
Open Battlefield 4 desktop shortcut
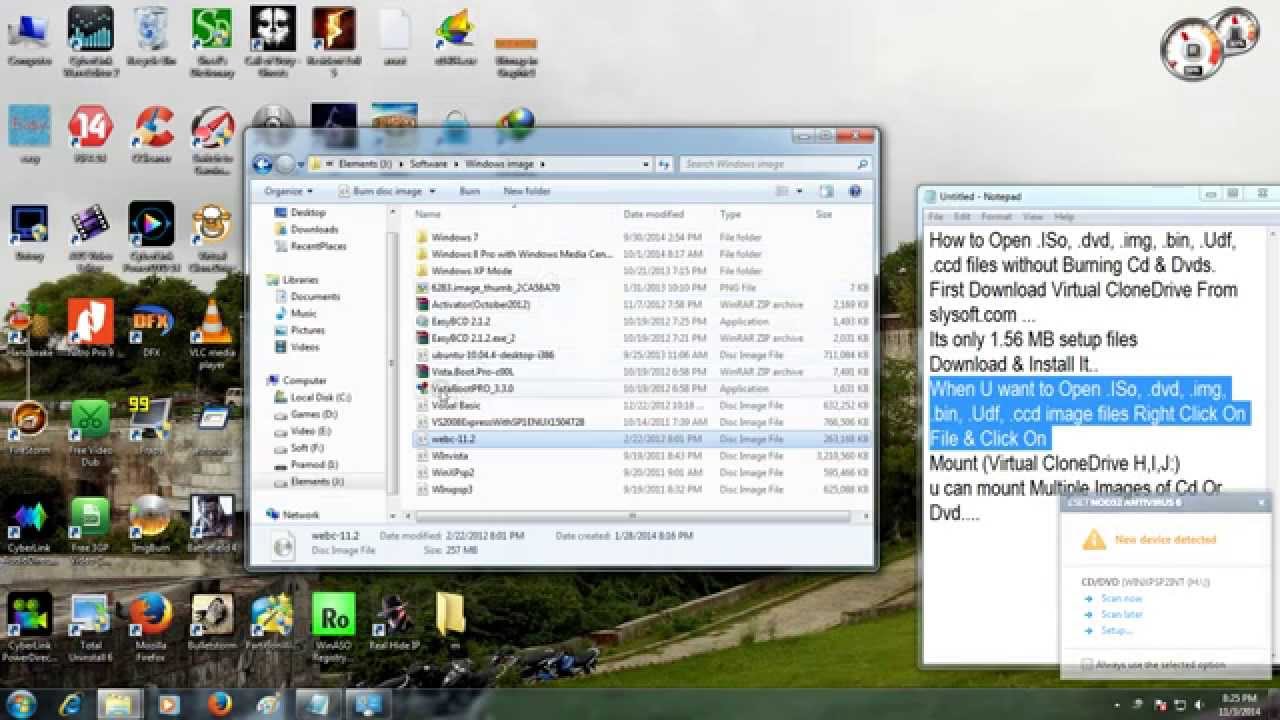(213, 523)
